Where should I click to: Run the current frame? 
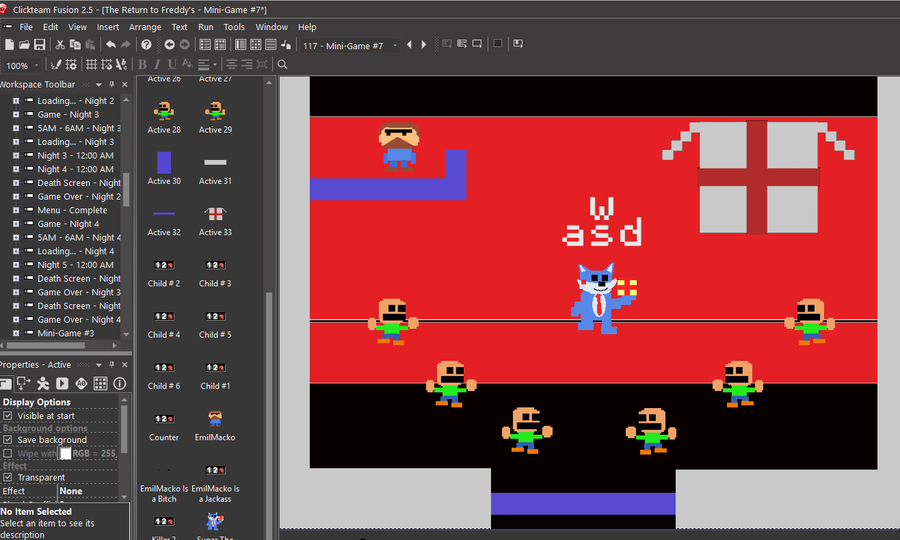click(477, 44)
